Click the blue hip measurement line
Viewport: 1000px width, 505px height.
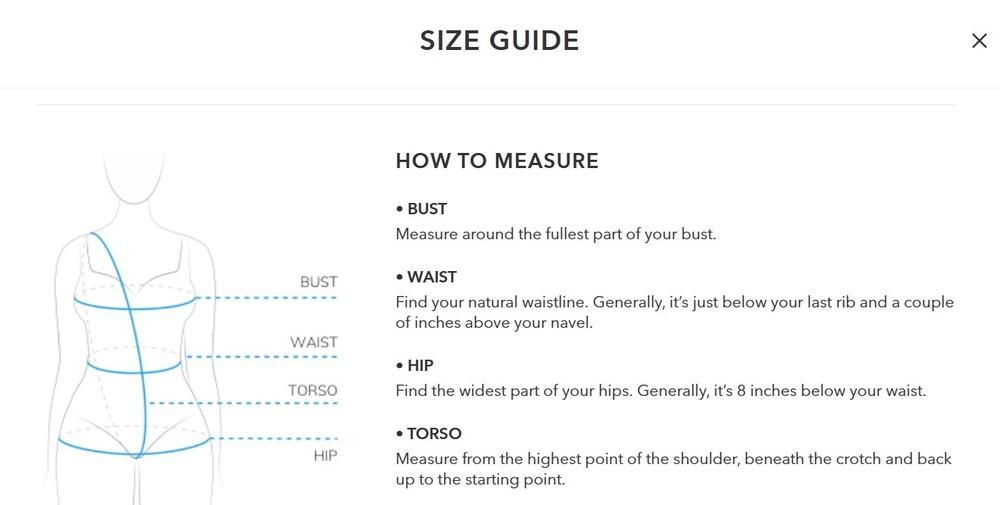click(x=96, y=449)
